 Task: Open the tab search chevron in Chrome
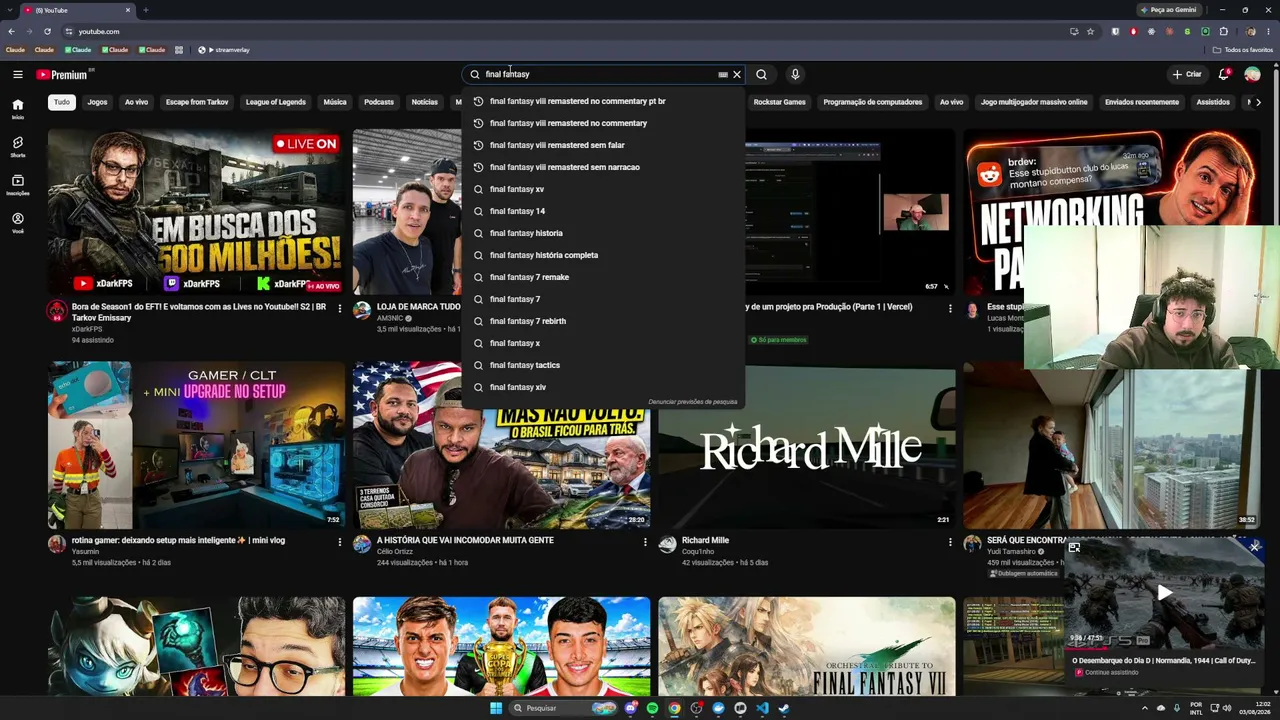pos(11,10)
